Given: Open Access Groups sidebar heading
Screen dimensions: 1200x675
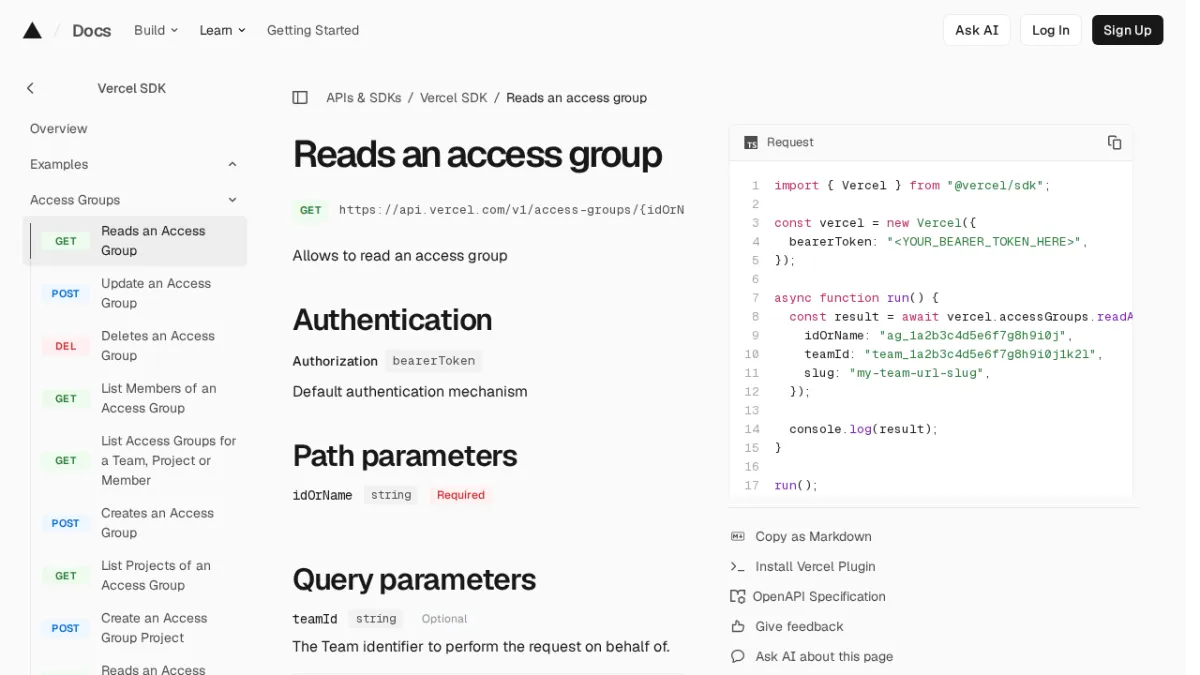Looking at the screenshot, I should pos(75,200).
